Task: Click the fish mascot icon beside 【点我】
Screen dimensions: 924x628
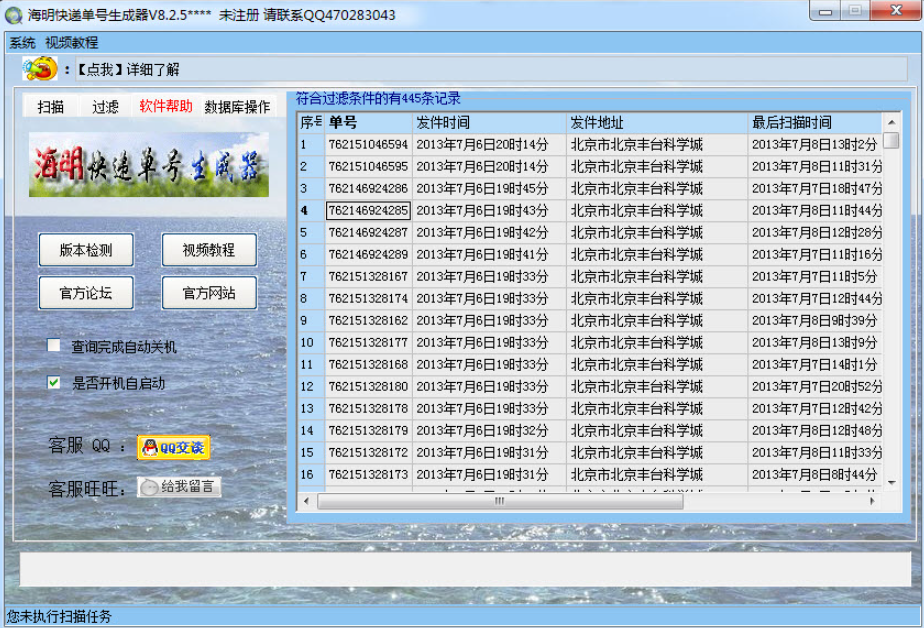Action: (40, 69)
